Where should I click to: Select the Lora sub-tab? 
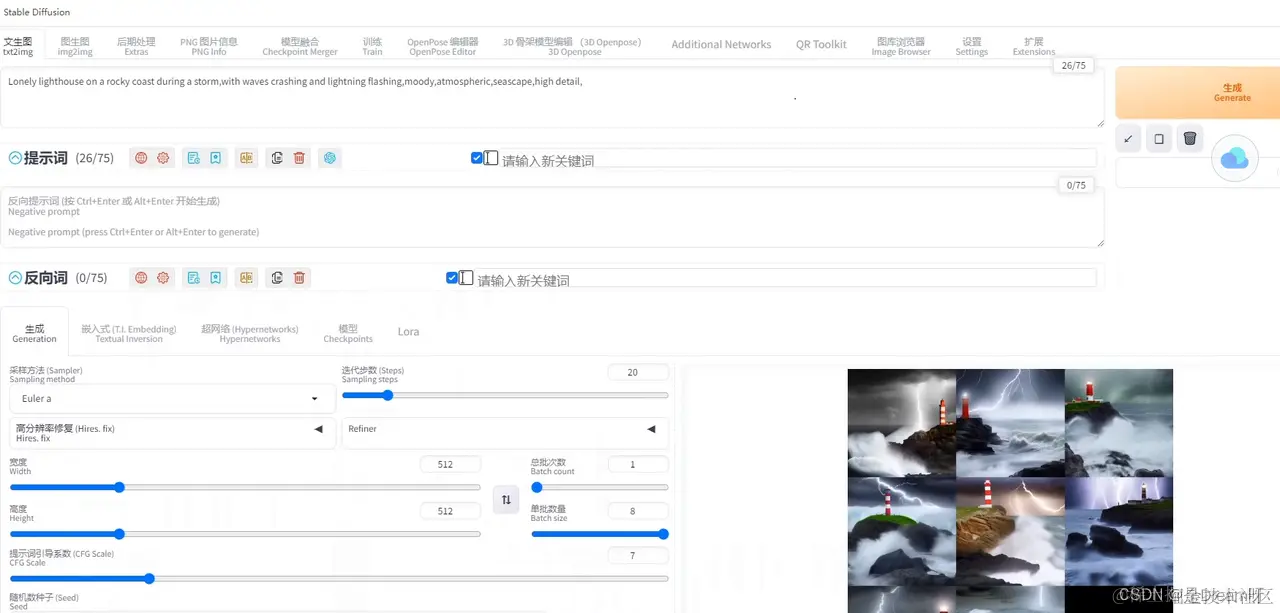click(x=408, y=332)
